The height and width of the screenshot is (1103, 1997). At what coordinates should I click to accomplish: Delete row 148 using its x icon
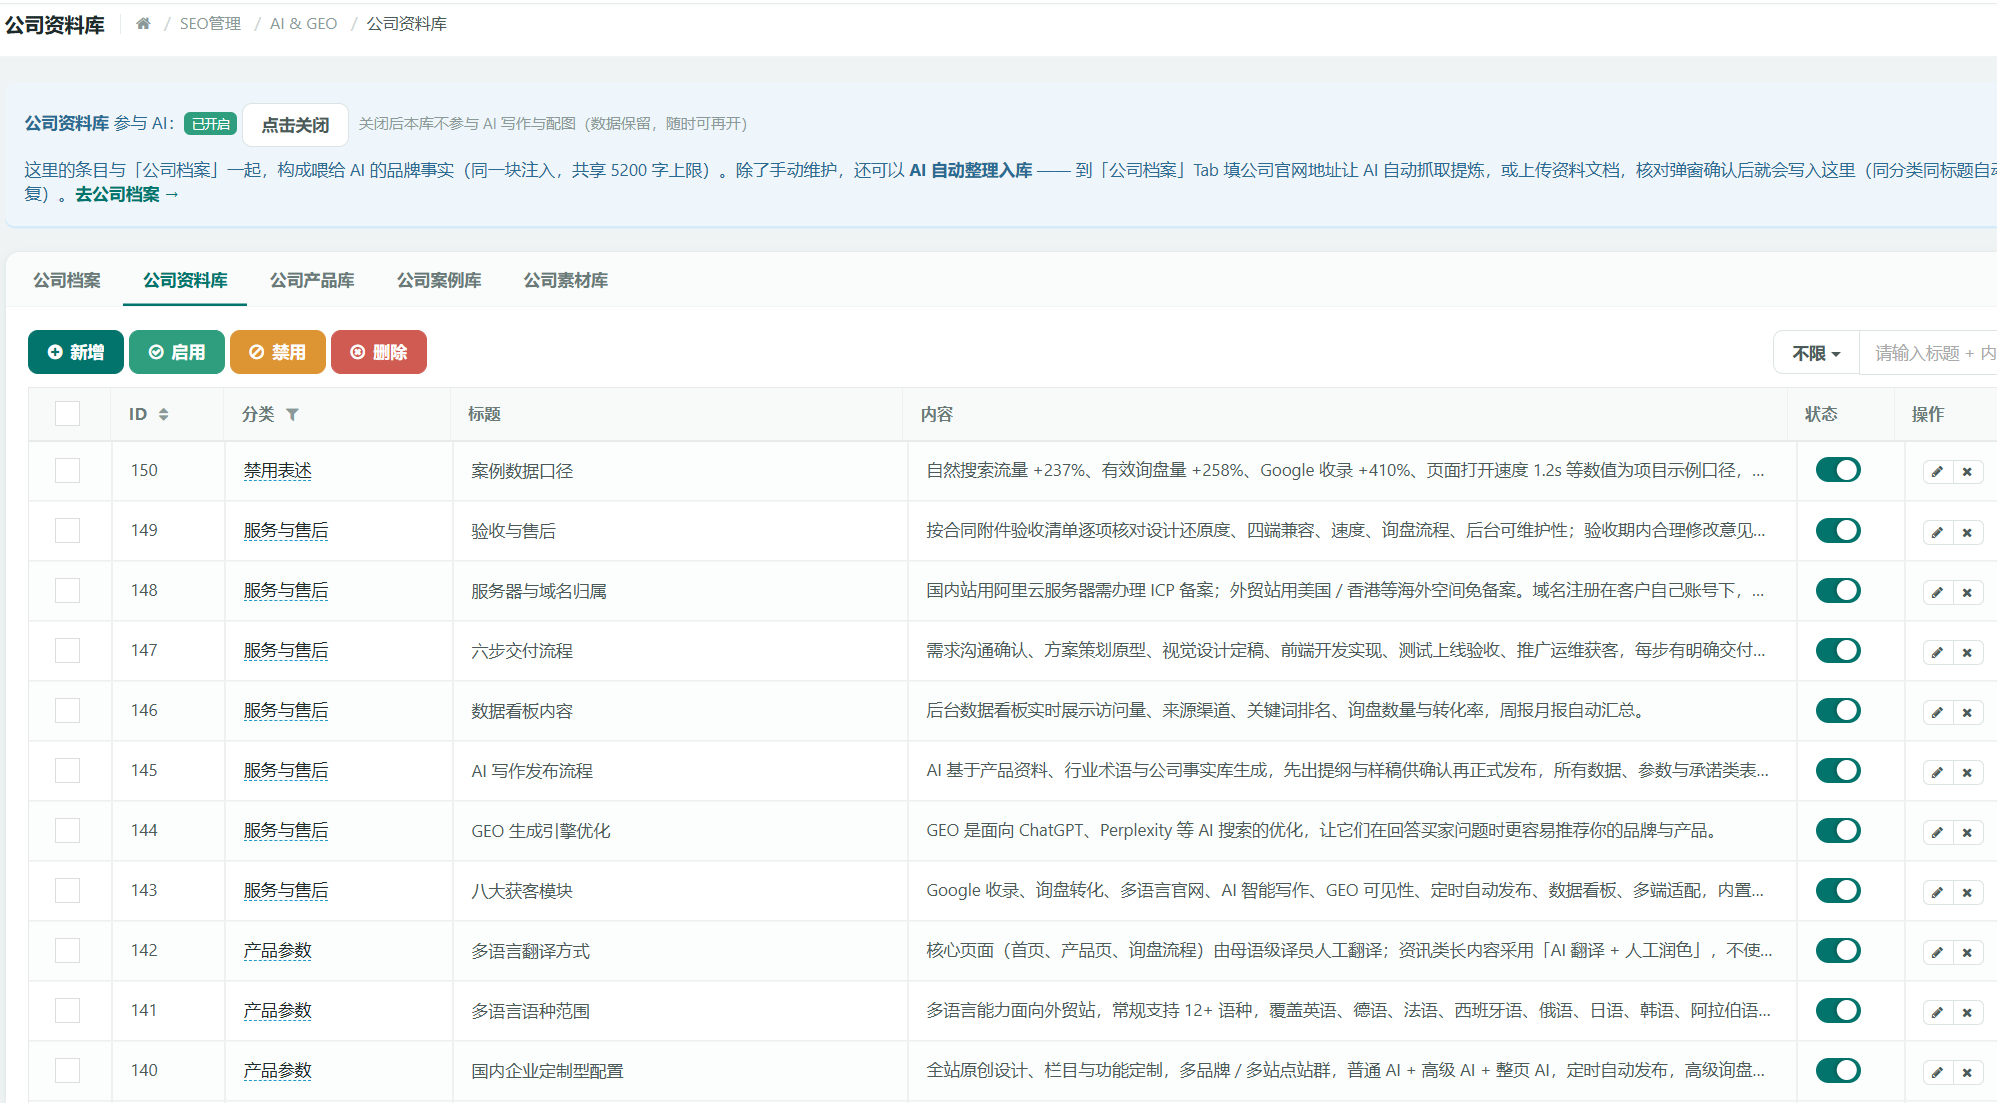pos(1967,592)
